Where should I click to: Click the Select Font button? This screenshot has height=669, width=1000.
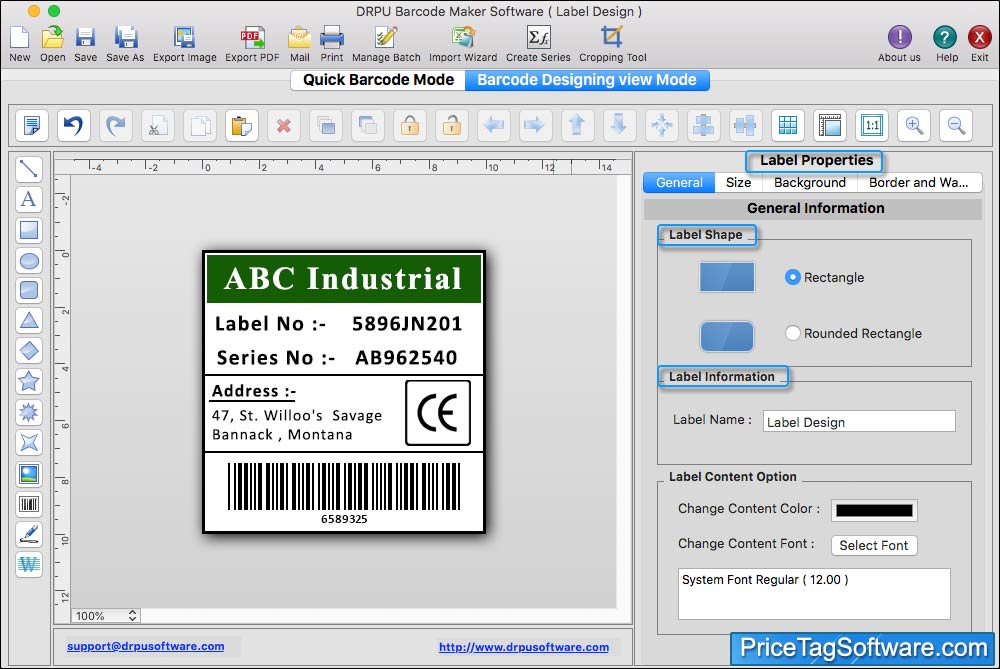click(x=874, y=545)
